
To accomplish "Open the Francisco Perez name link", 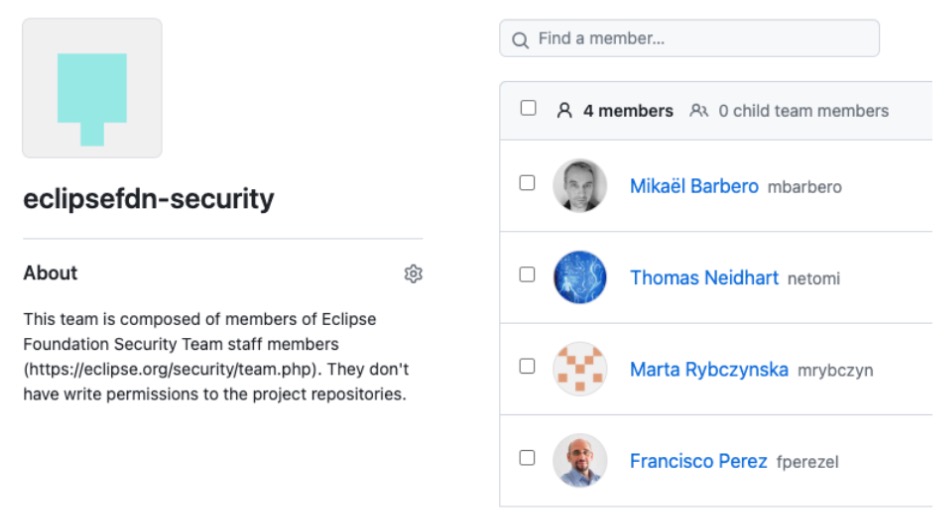I will pyautogui.click(x=698, y=461).
